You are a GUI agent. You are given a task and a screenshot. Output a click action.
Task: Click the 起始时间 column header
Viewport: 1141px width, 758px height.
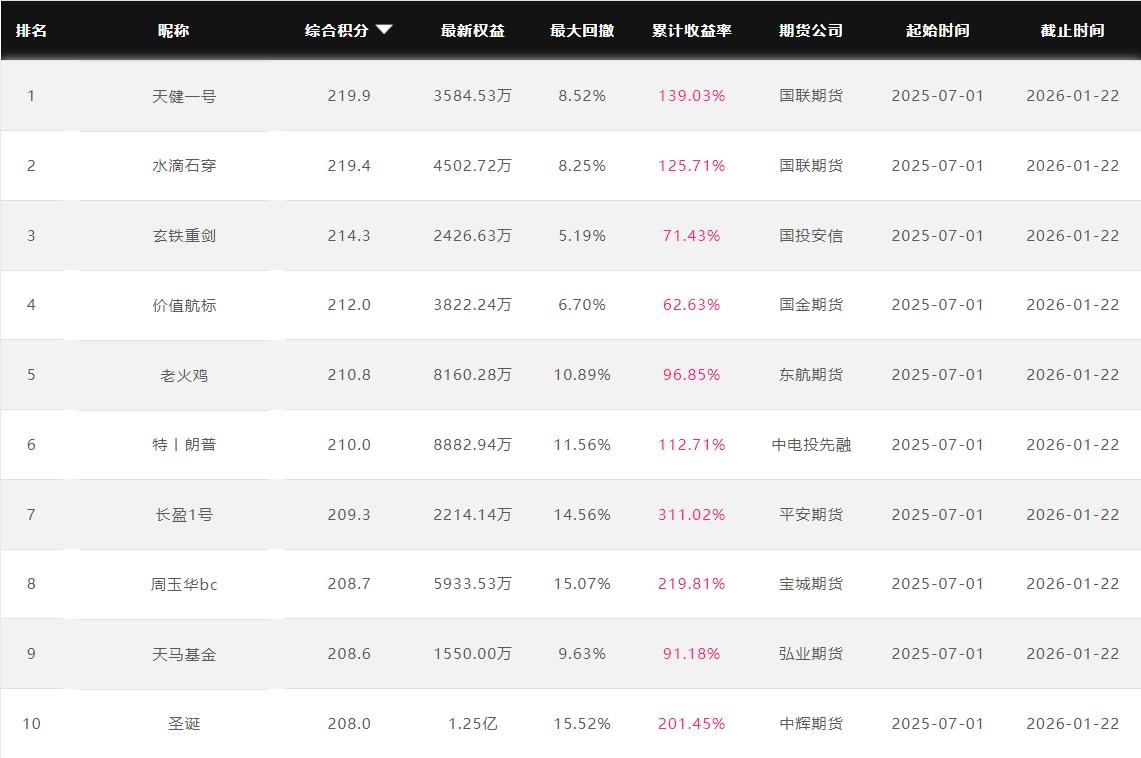tap(937, 30)
